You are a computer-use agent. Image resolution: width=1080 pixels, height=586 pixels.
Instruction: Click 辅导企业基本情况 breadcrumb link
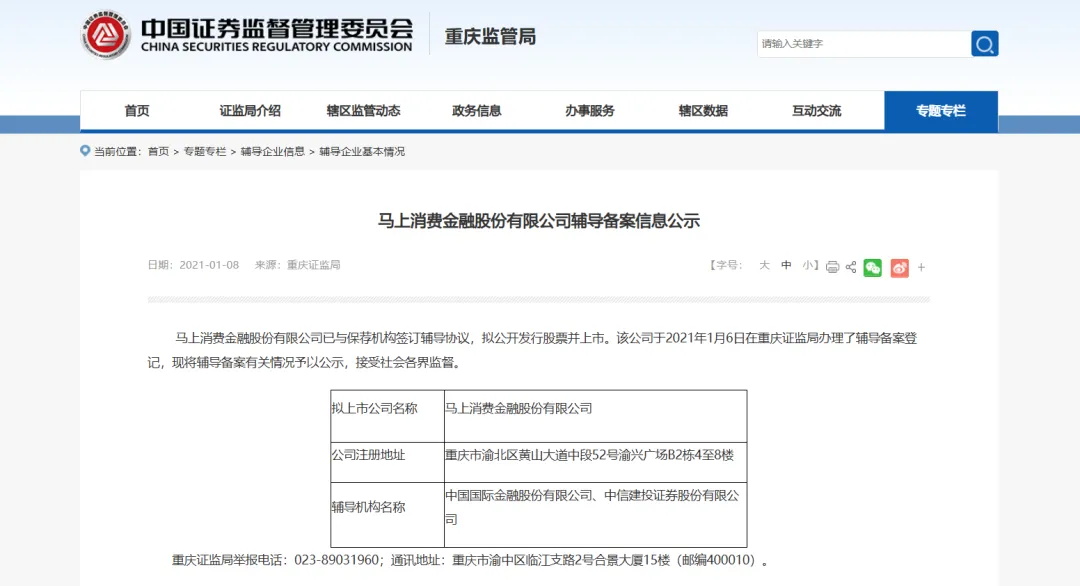pos(362,151)
